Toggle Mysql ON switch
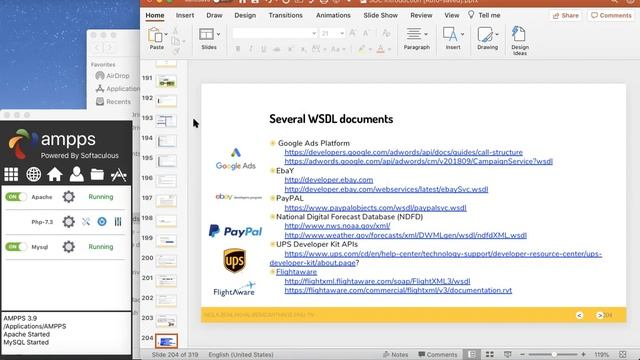Screen dimensions: 640x360 (16, 247)
